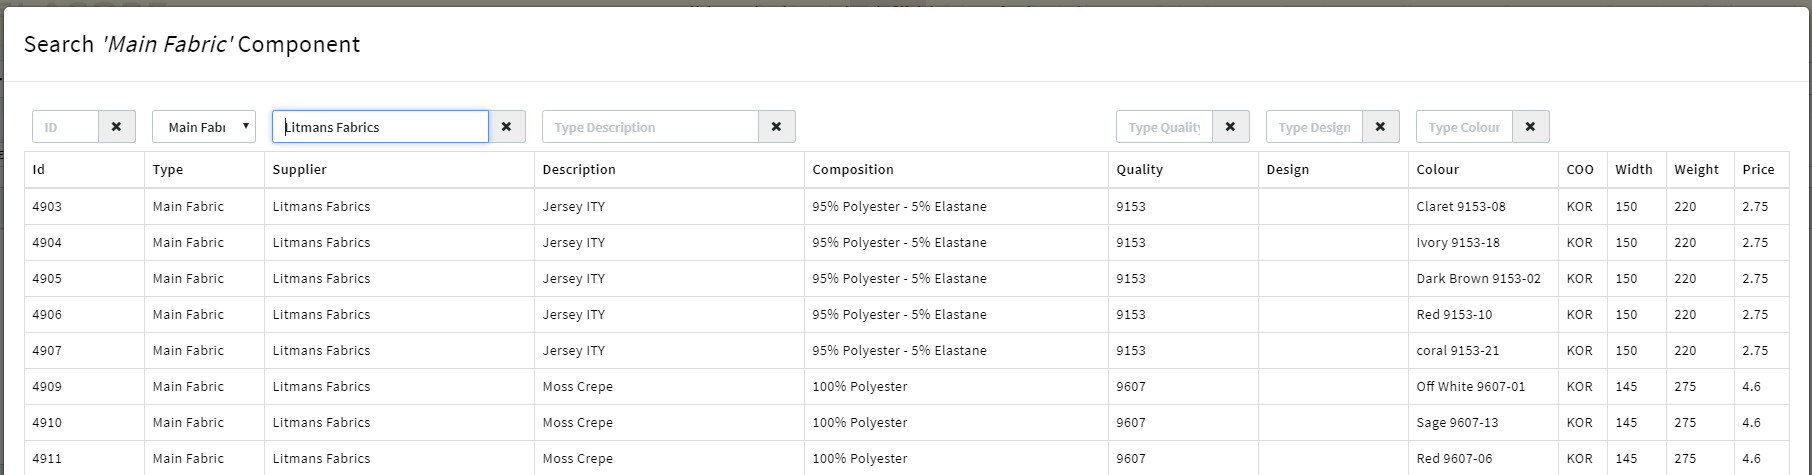Focus the supplier field containing Litmans Fabrics
1812x475 pixels.
380,127
